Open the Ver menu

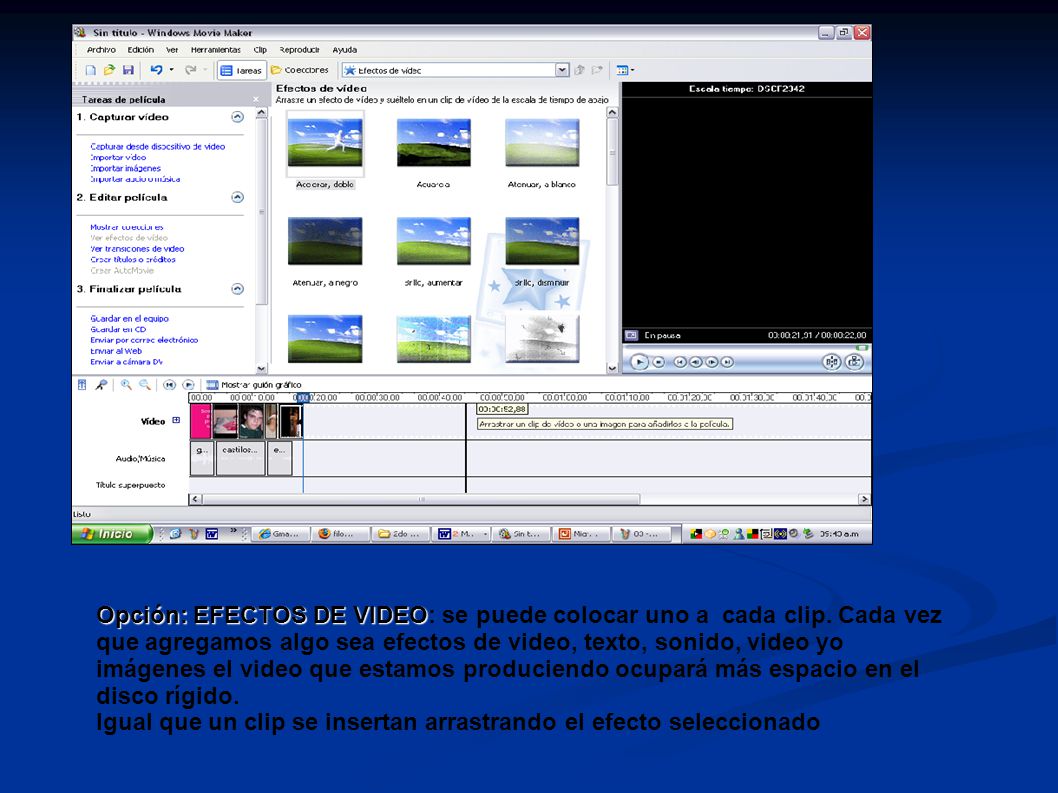click(x=172, y=50)
